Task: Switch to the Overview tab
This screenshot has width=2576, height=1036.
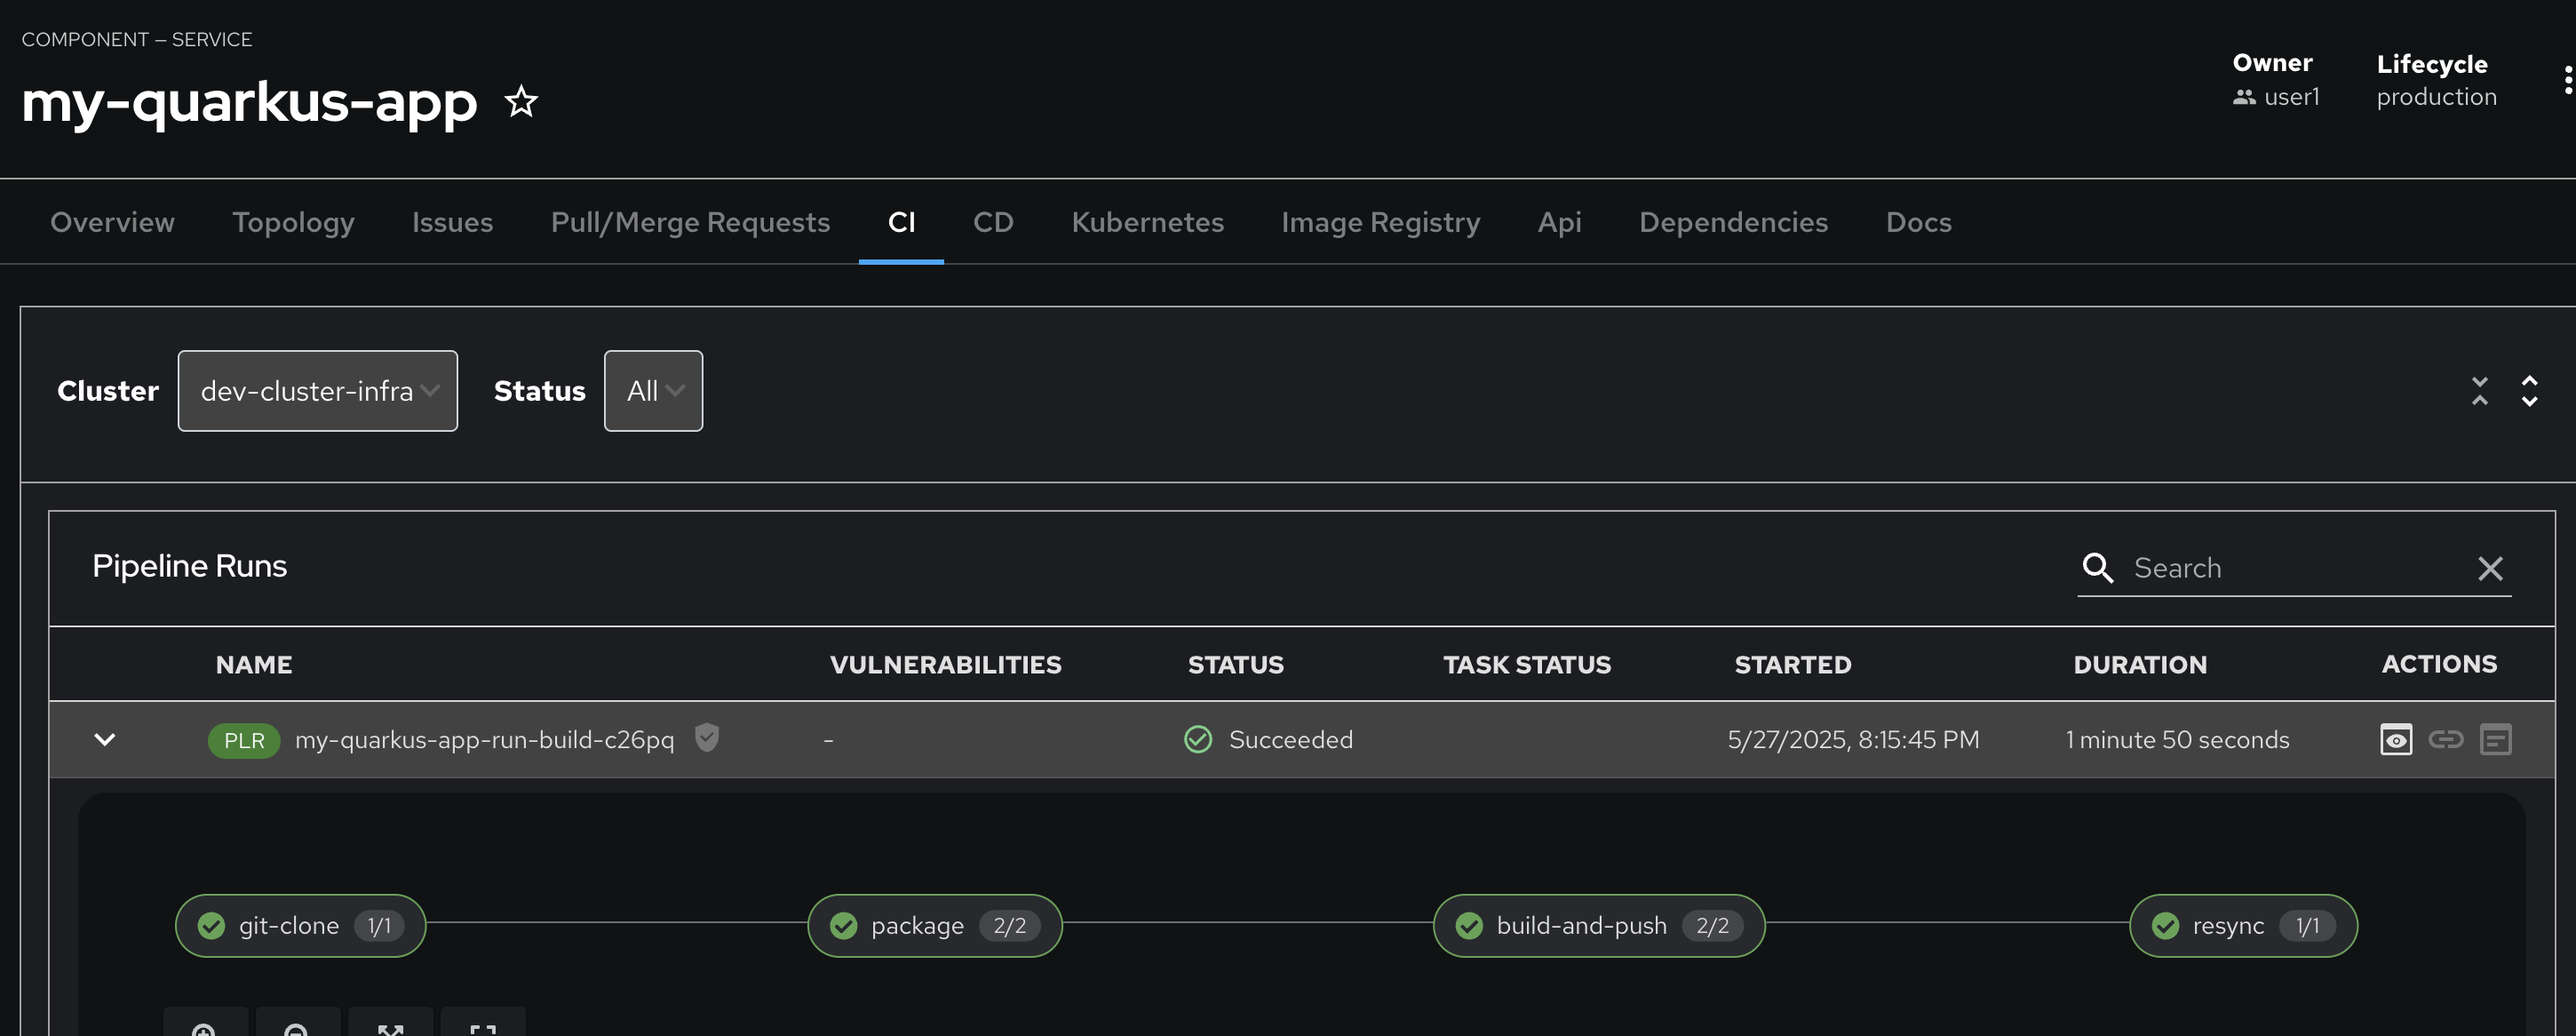Action: tap(112, 222)
